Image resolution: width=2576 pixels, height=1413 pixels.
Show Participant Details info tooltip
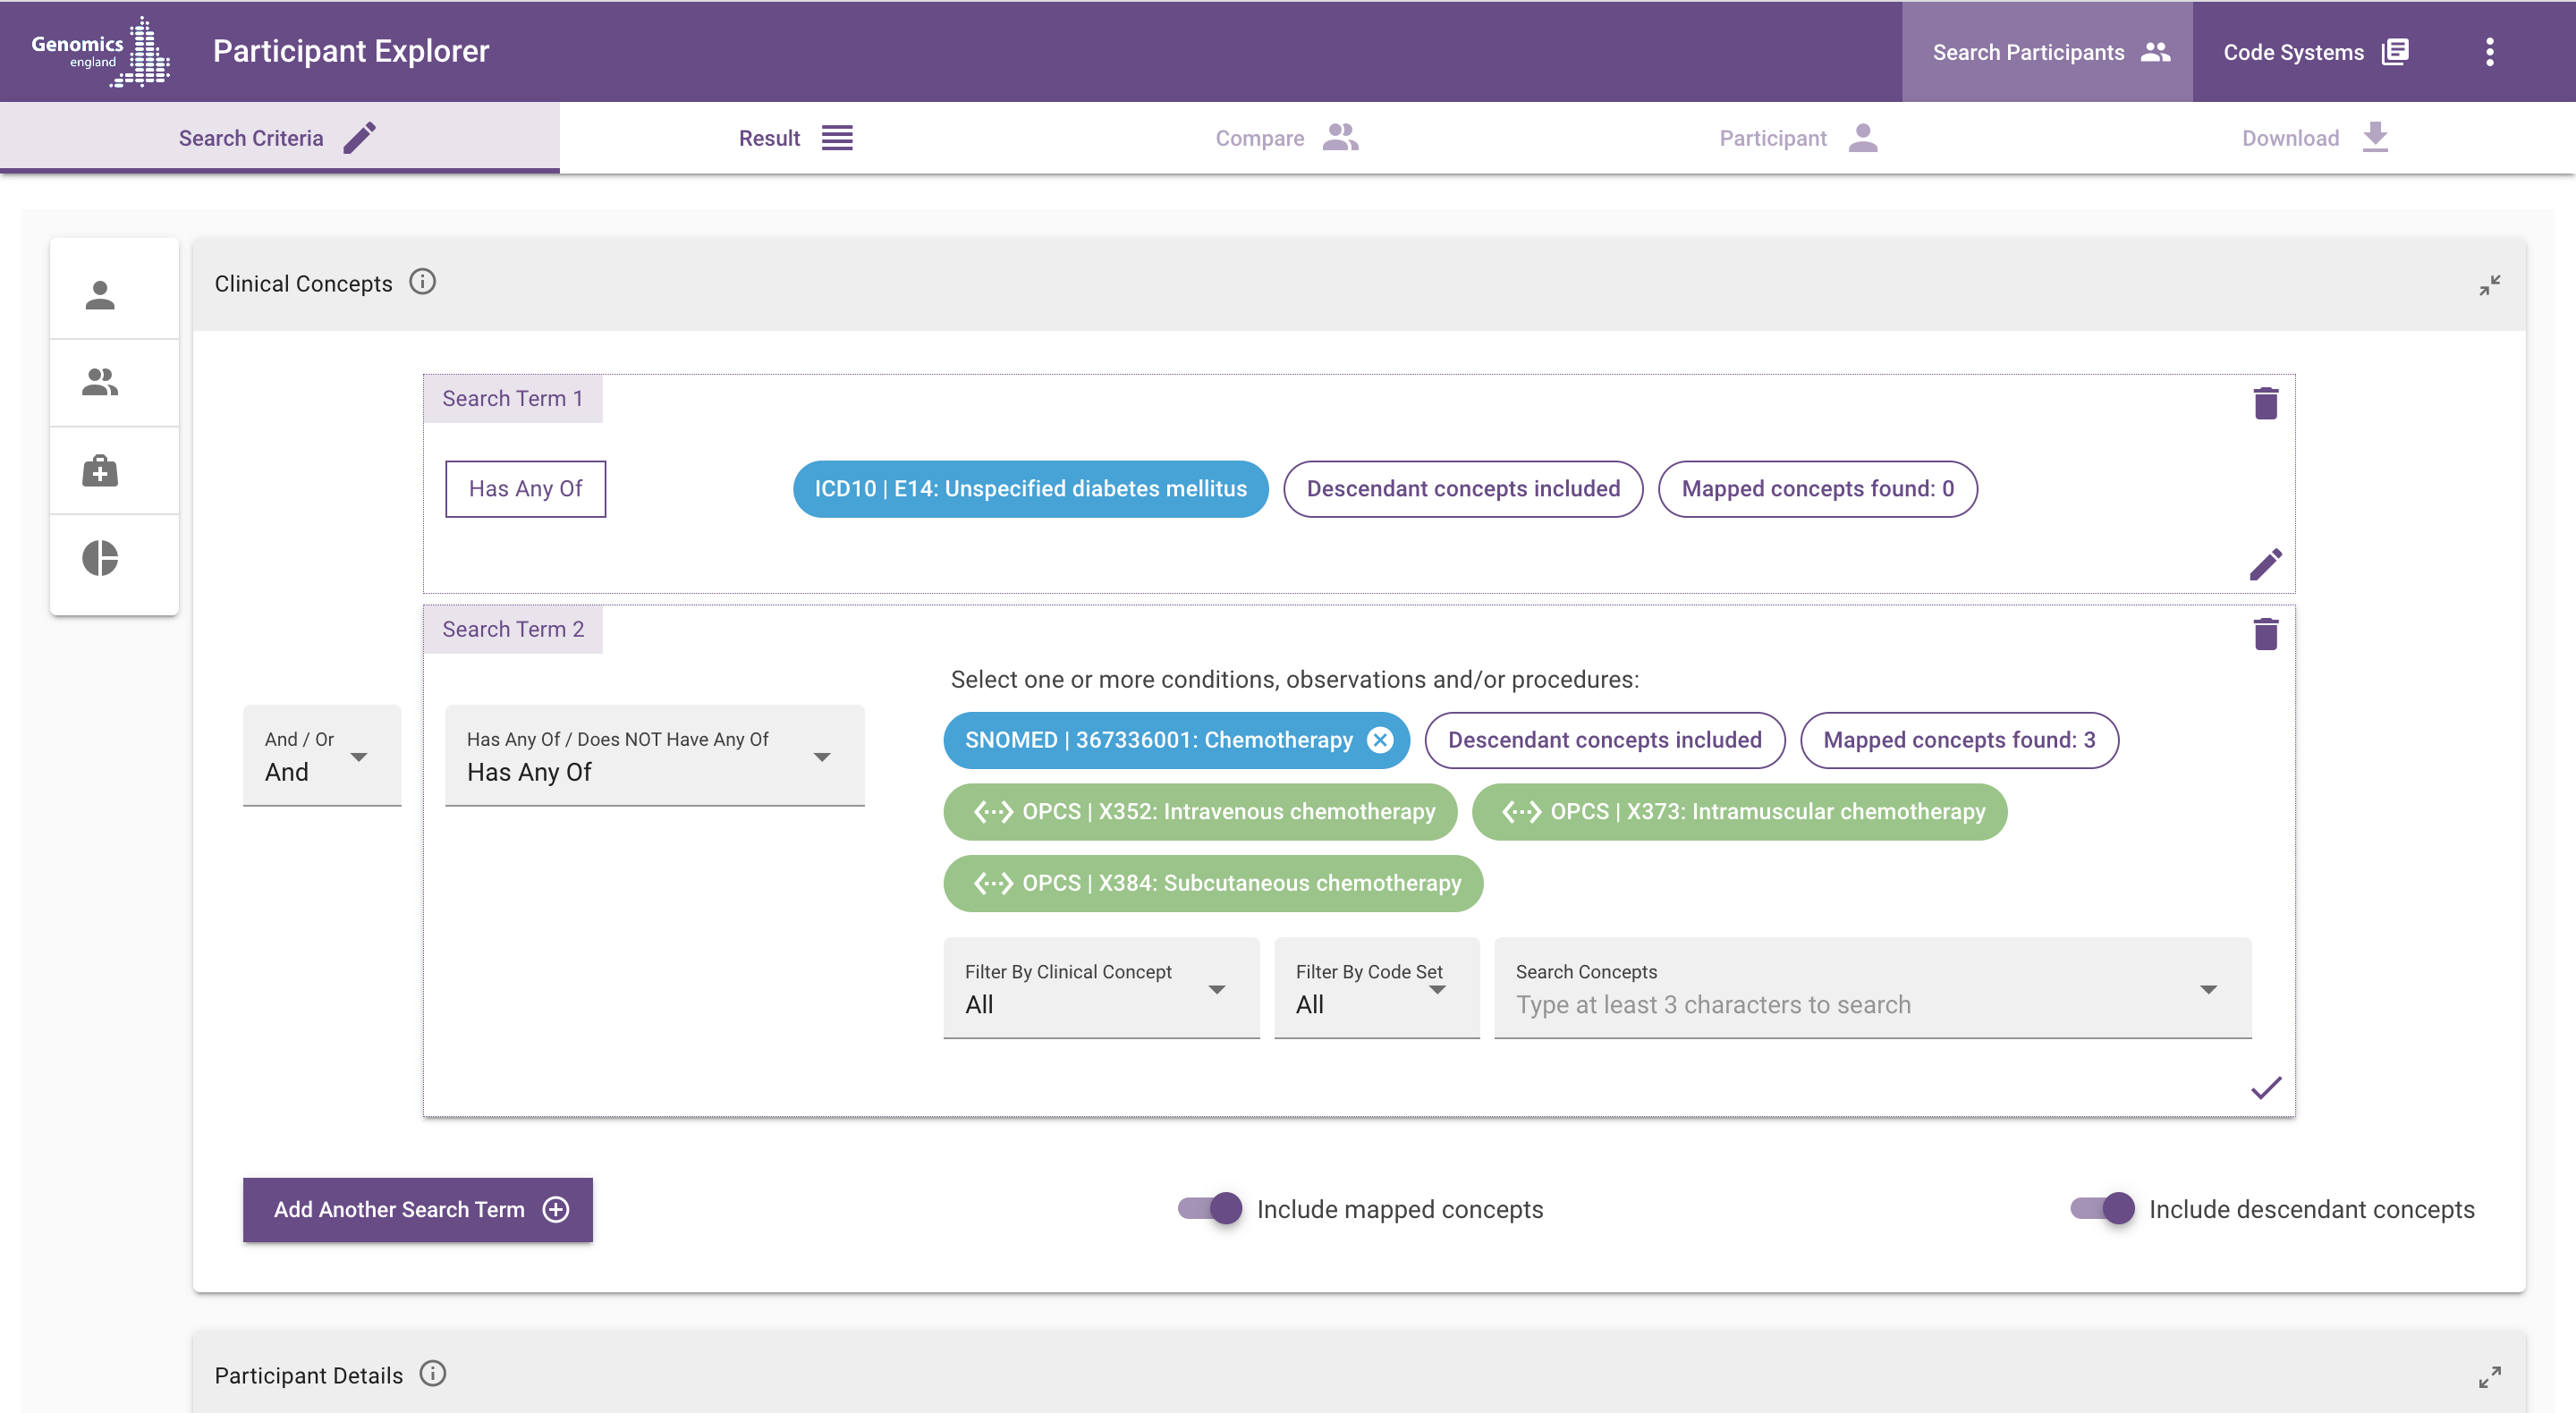433,1374
